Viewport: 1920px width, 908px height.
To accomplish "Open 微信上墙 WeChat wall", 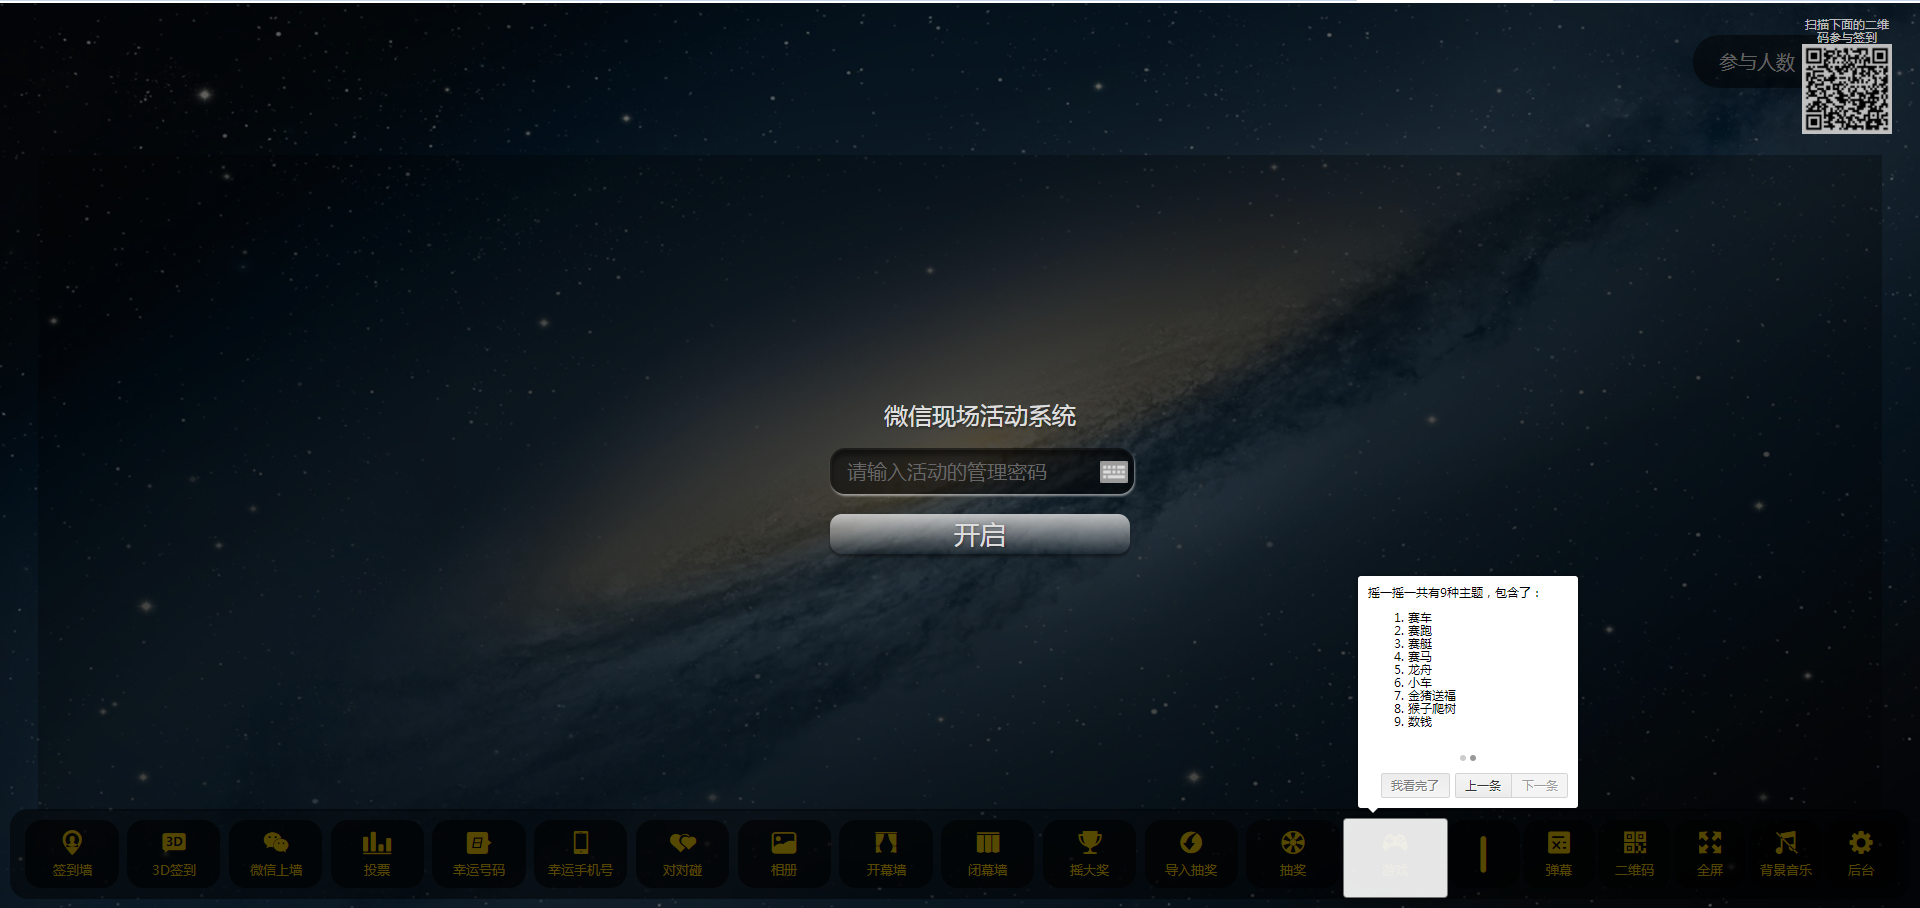I will pyautogui.click(x=276, y=853).
